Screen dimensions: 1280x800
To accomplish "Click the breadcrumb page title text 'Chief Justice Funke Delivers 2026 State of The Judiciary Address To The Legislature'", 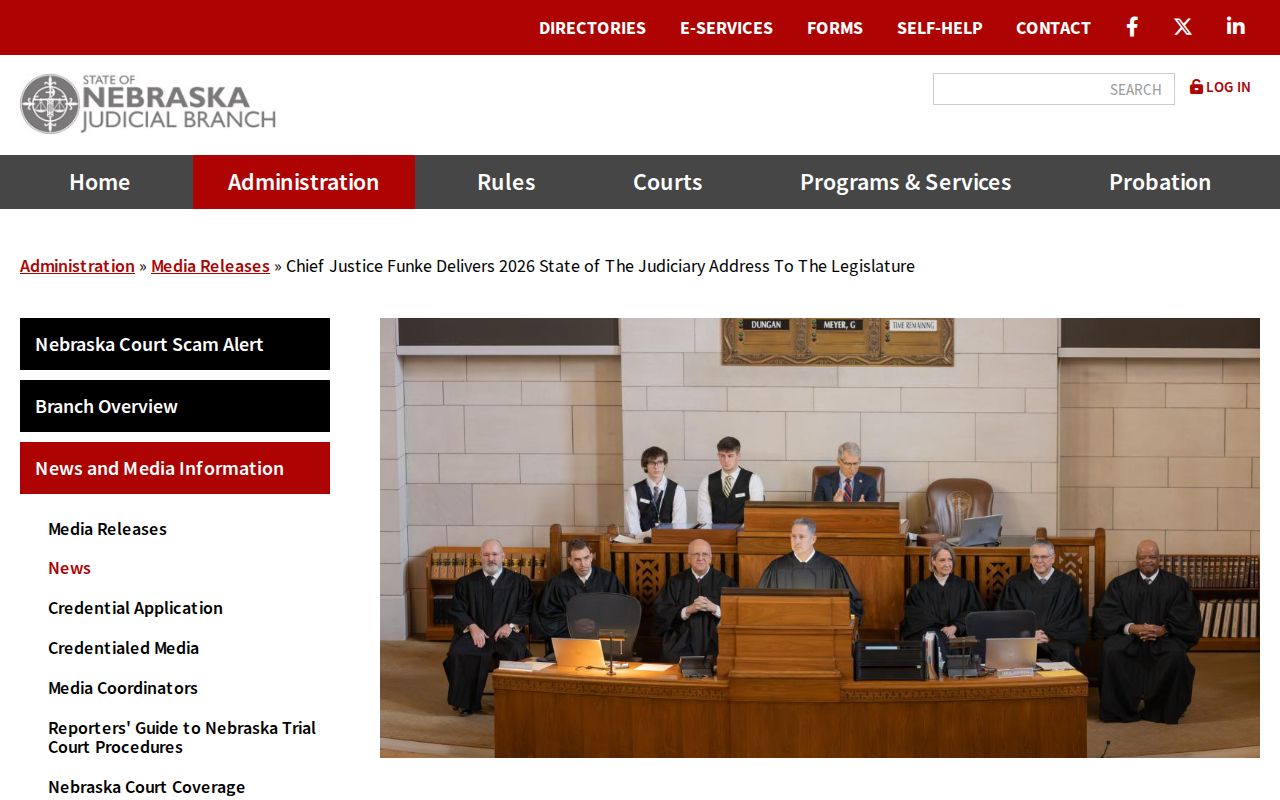I will coord(600,266).
